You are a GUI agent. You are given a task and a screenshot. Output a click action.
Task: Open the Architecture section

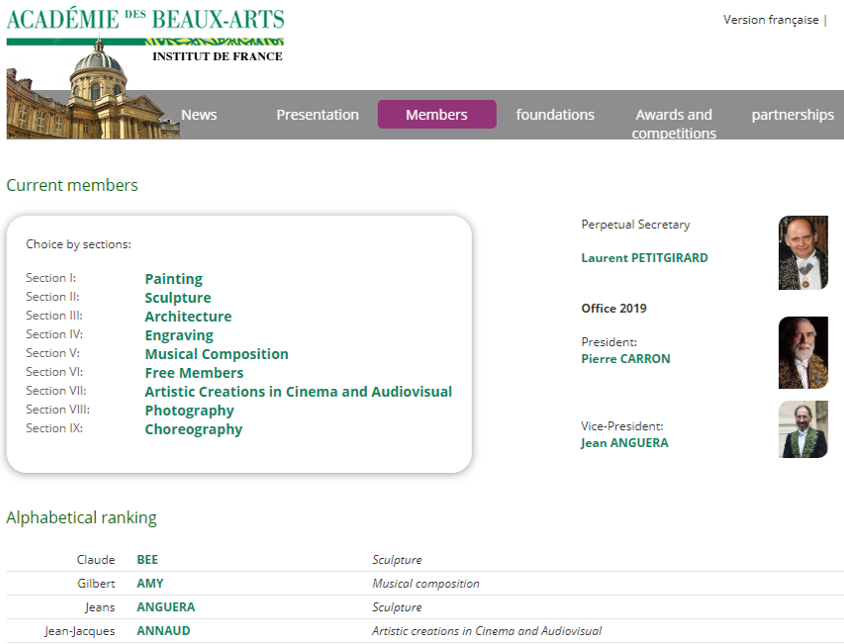point(188,317)
